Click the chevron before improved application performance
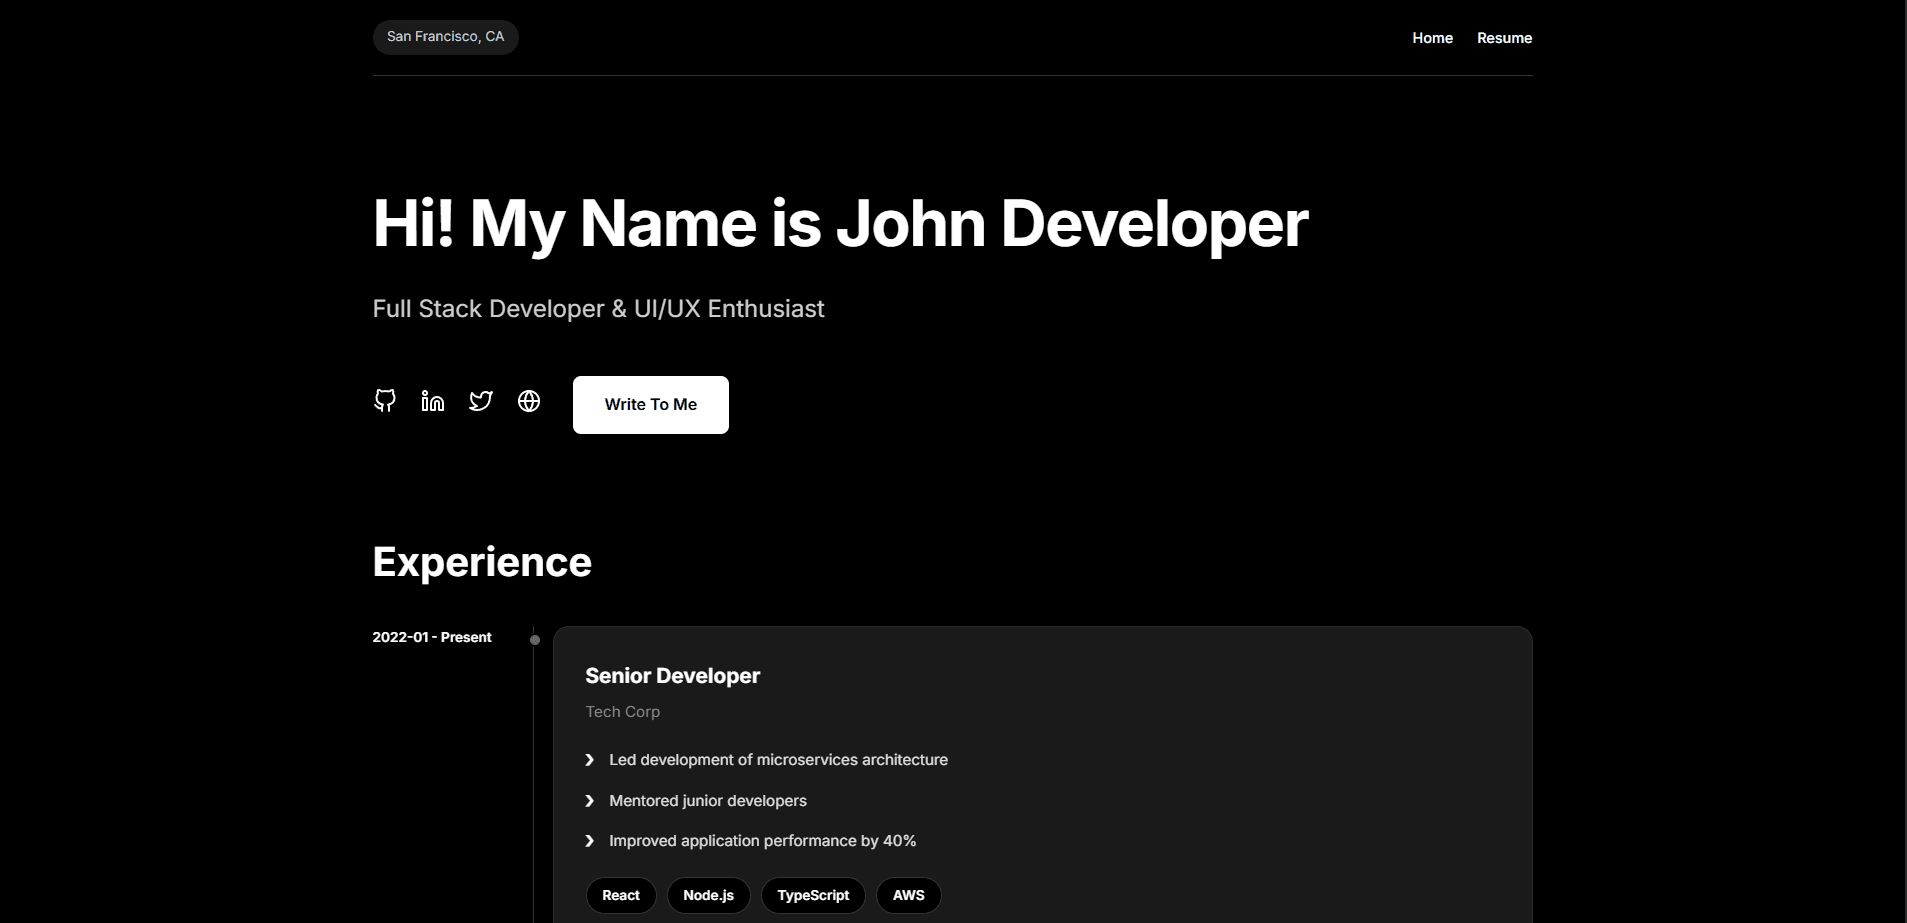Screen dimensions: 1907x923 (x=589, y=841)
